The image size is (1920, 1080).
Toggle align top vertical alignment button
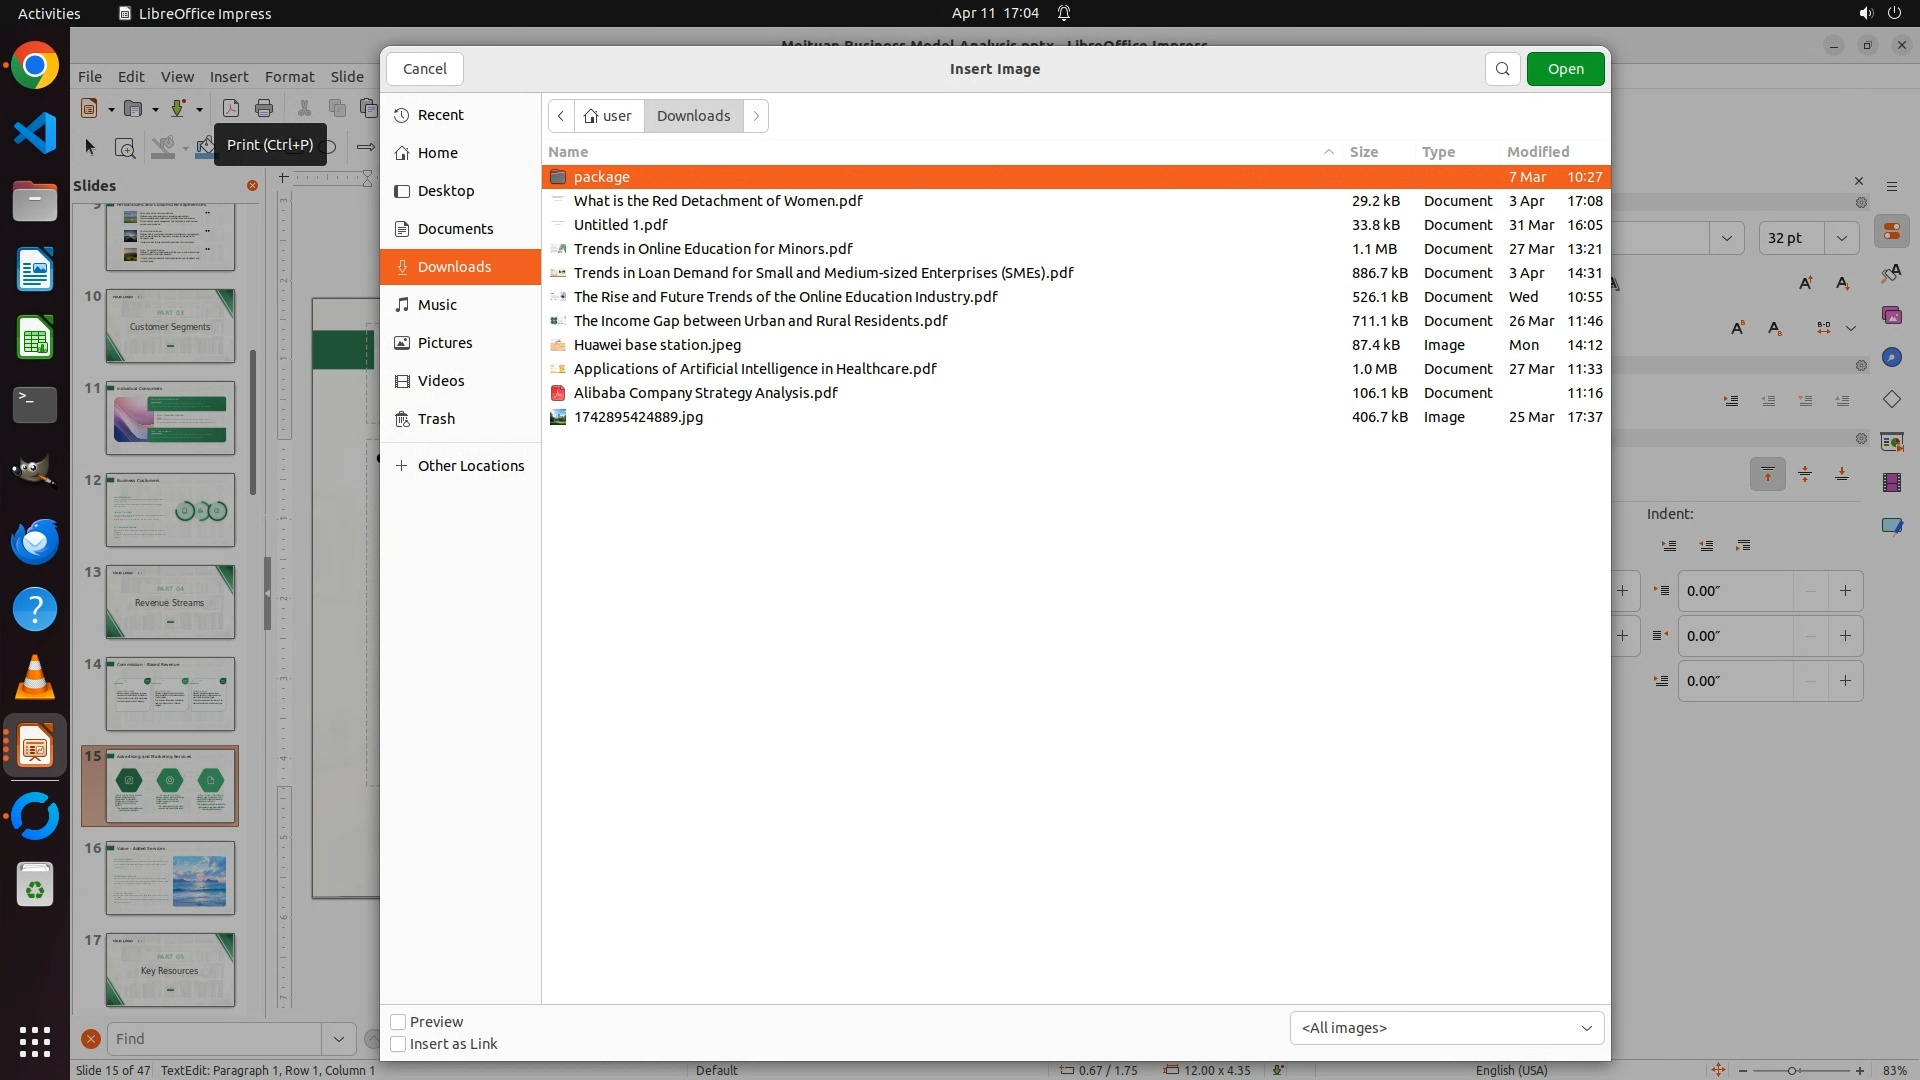tap(1767, 474)
